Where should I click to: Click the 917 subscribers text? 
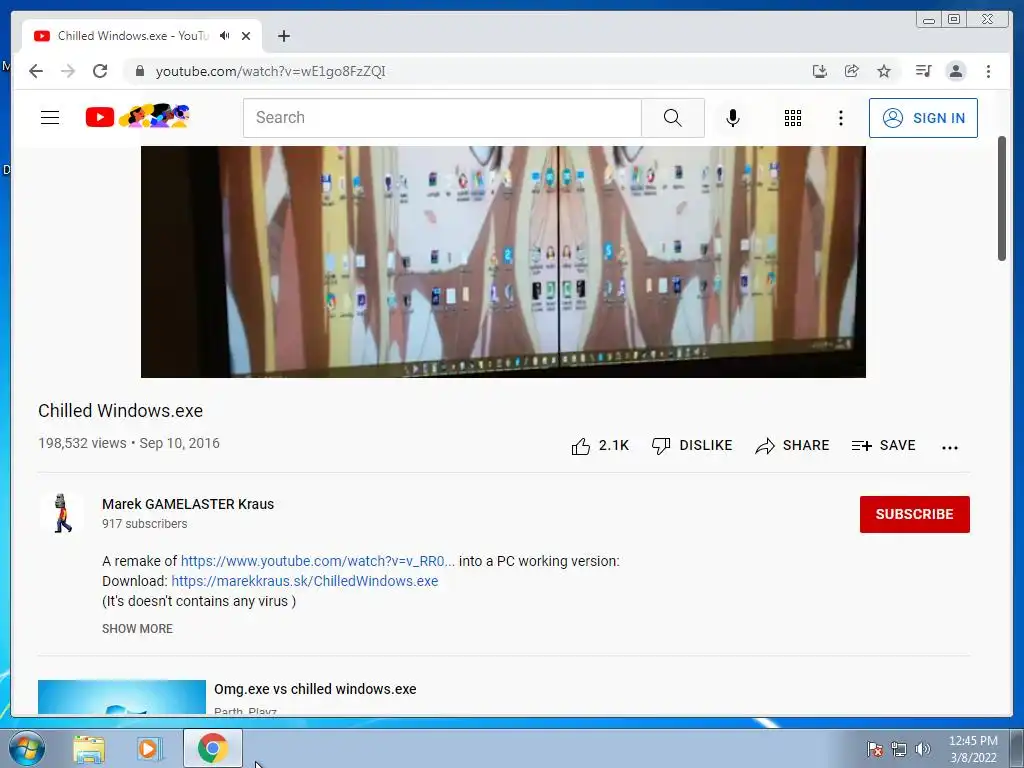(x=144, y=524)
